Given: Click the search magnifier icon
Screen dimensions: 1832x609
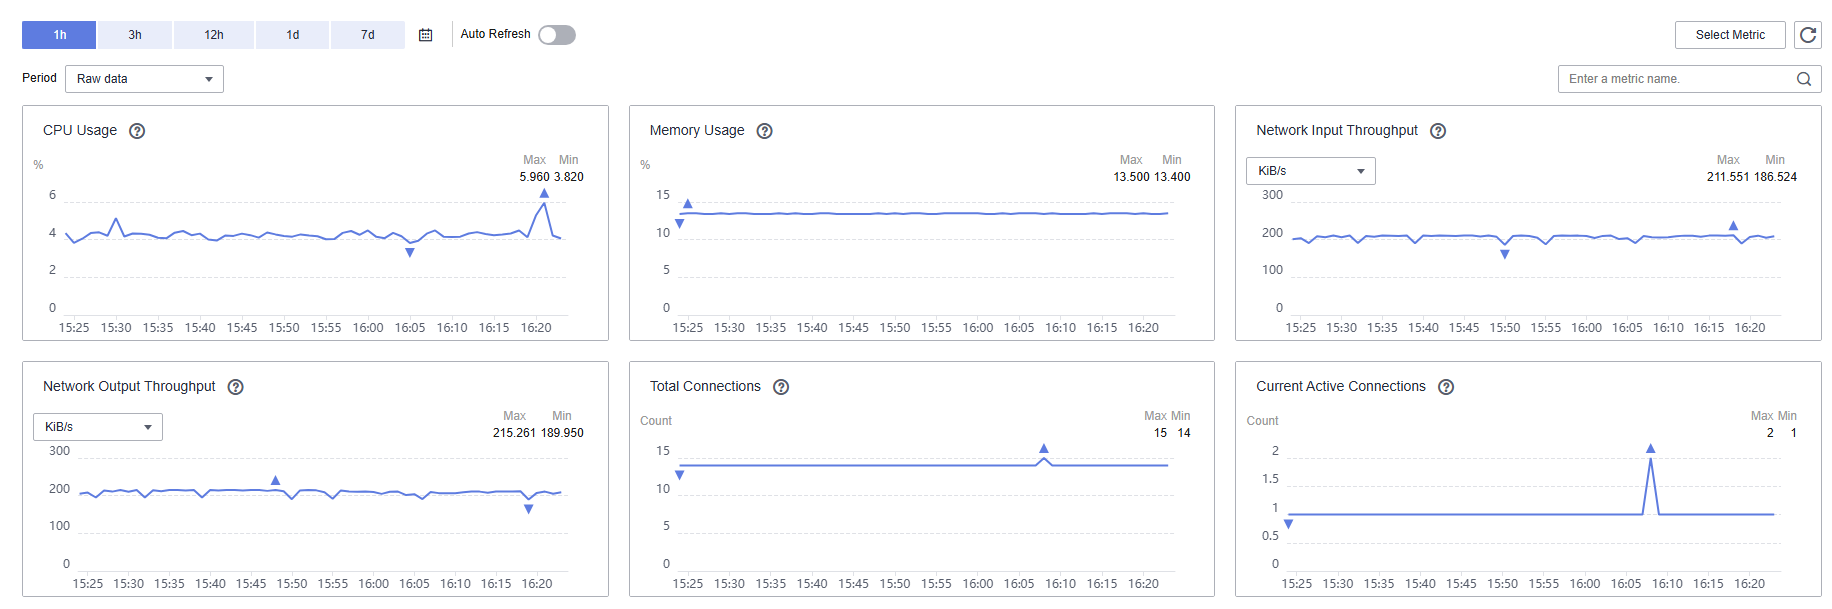Looking at the screenshot, I should click(x=1803, y=79).
